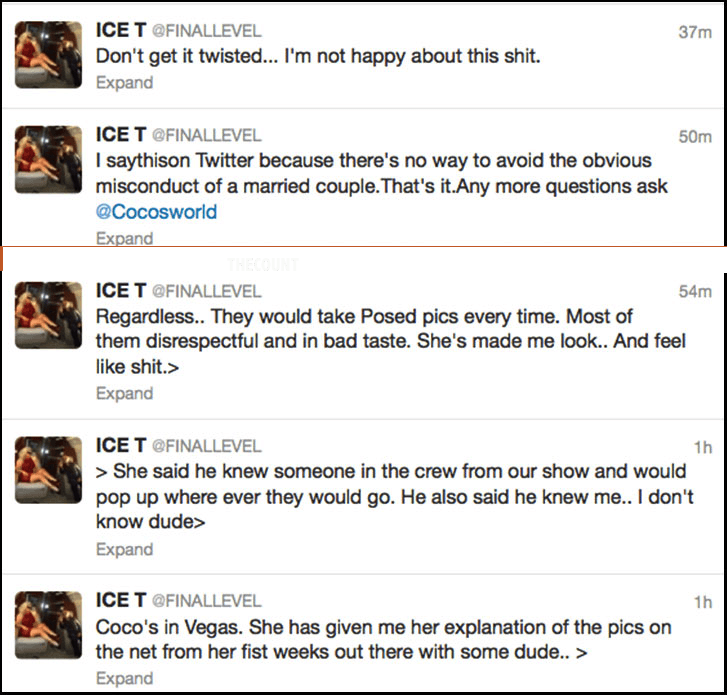
Task: Click @FINALLEVEL handle on 'Coco's in Vegas' tweet
Action: click(x=206, y=601)
